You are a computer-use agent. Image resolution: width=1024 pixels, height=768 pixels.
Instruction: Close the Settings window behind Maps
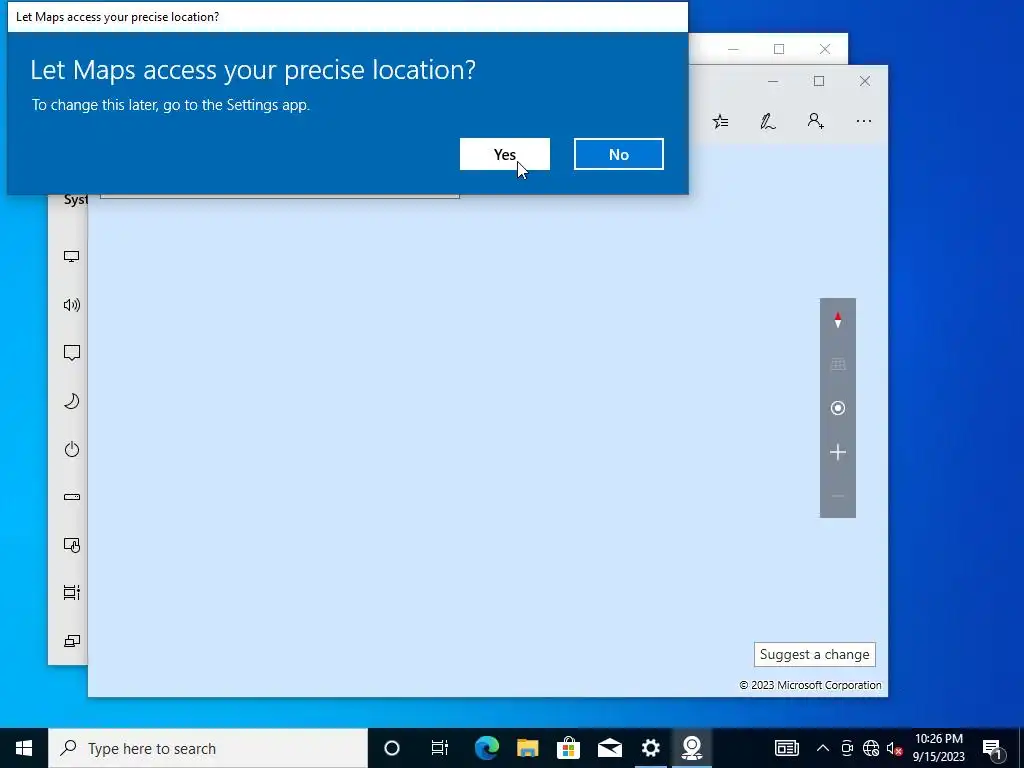[825, 49]
